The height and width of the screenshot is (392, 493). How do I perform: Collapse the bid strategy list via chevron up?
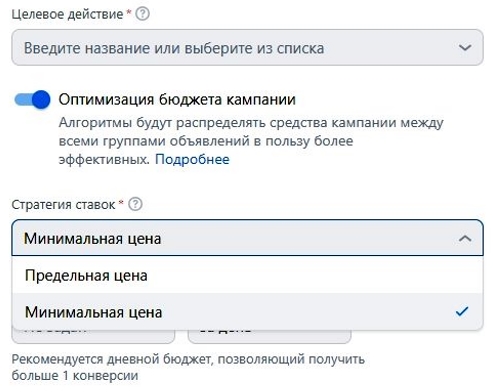pyautogui.click(x=465, y=238)
